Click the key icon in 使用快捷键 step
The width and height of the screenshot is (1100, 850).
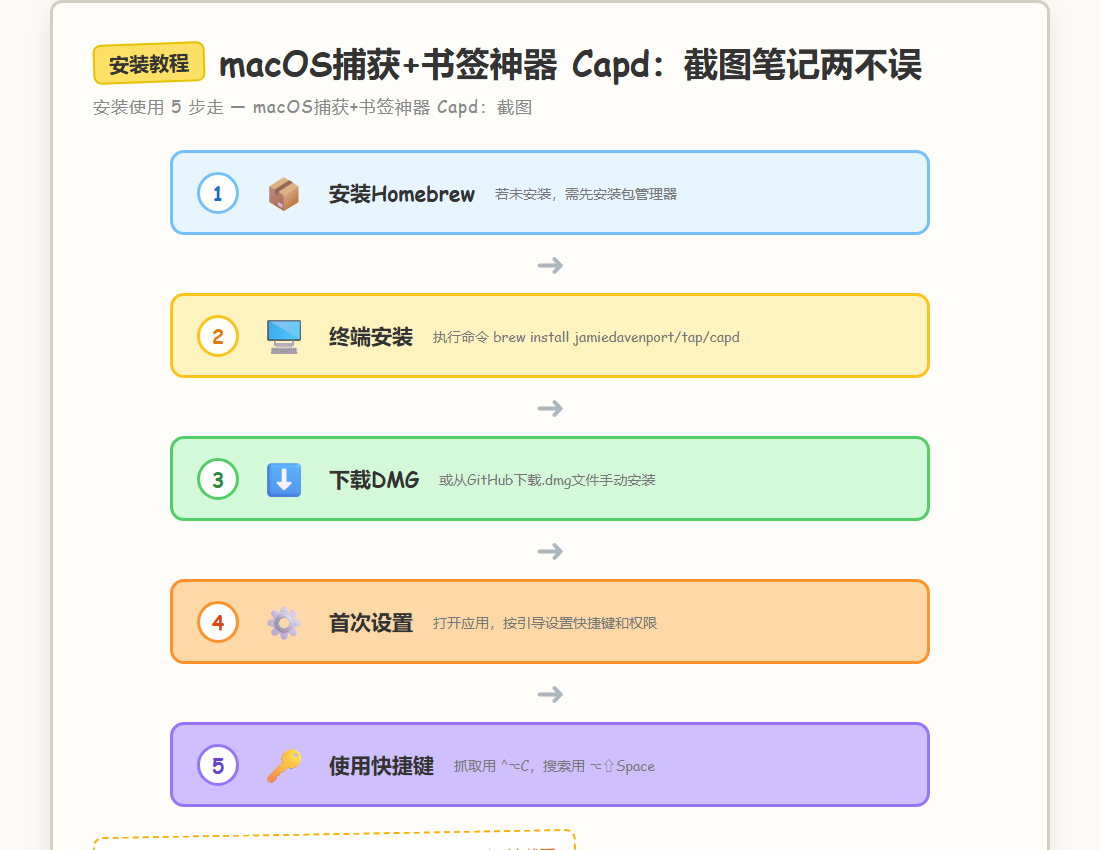pyautogui.click(x=284, y=766)
